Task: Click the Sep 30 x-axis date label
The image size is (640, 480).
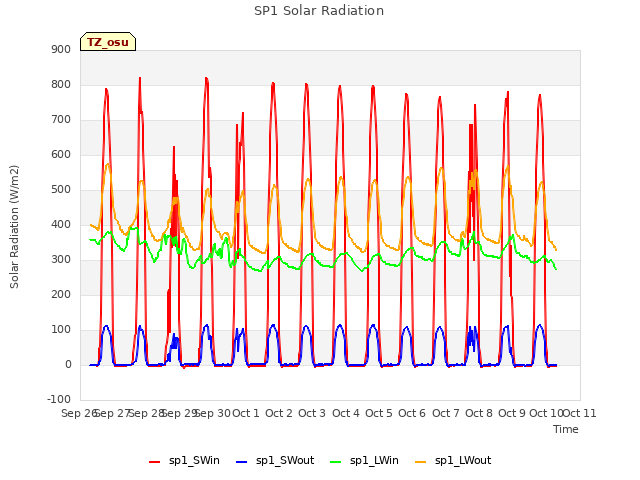Action: pyautogui.click(x=213, y=413)
